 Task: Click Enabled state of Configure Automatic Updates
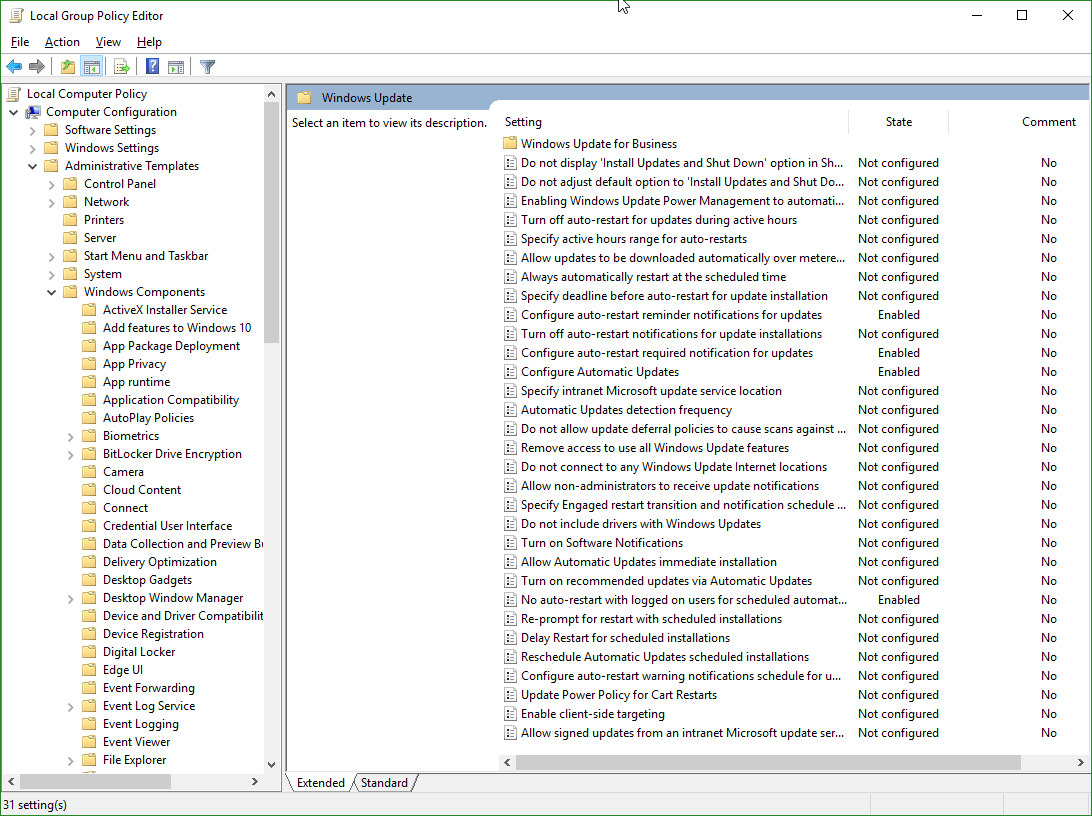coord(898,372)
